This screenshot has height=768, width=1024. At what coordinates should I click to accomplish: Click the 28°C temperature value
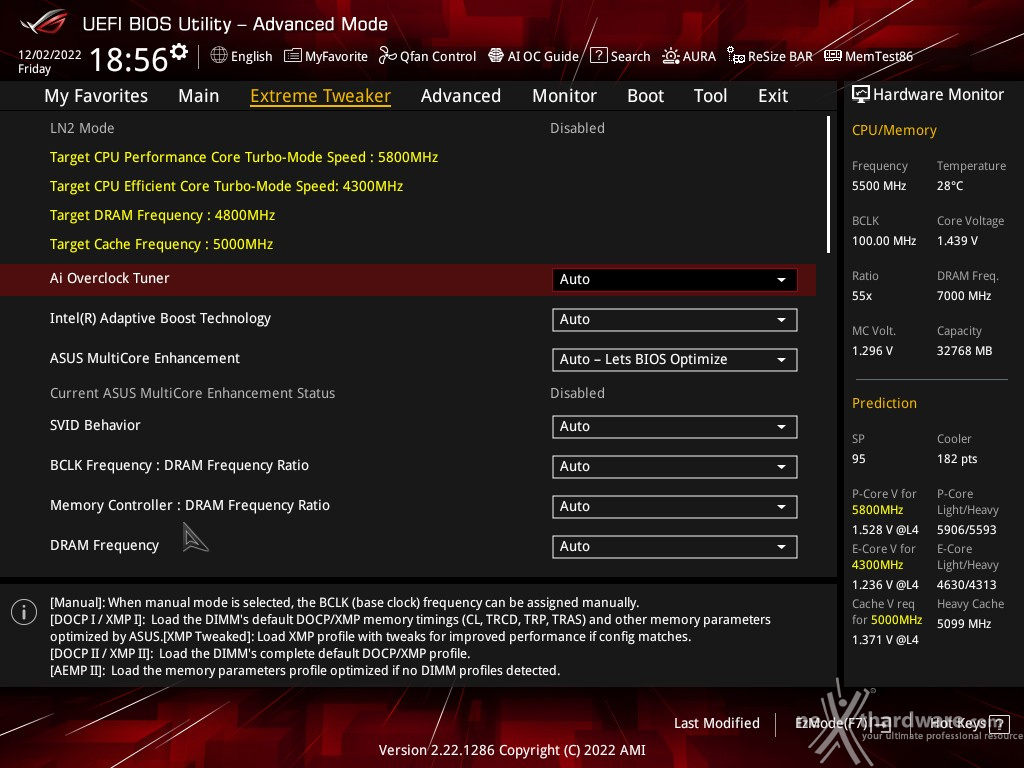(x=950, y=185)
